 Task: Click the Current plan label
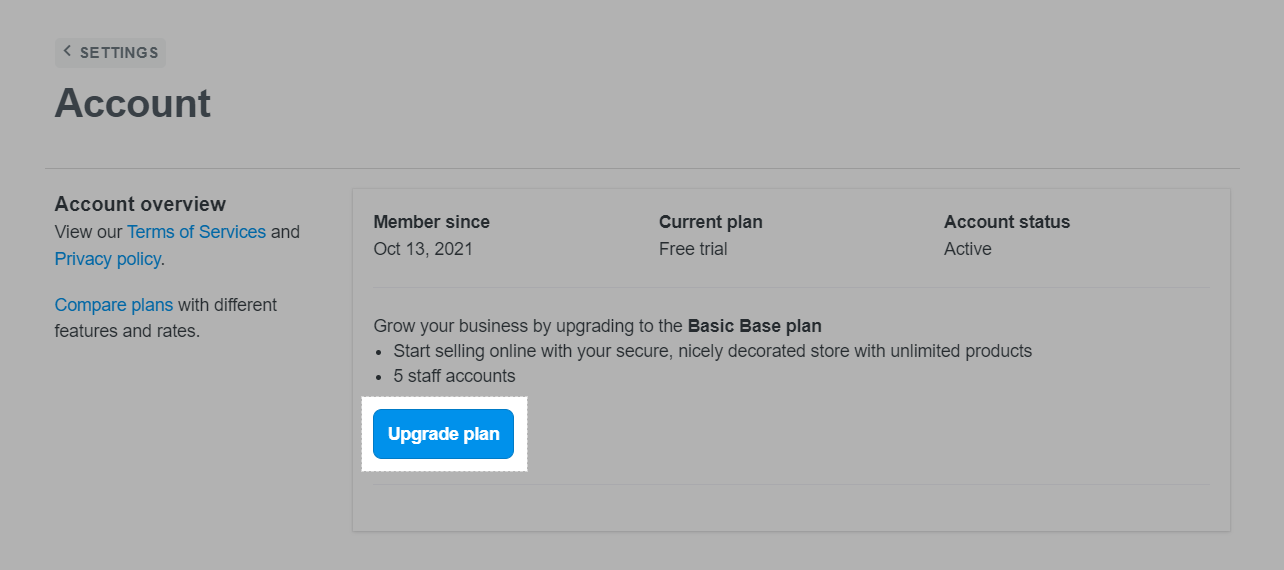point(710,222)
